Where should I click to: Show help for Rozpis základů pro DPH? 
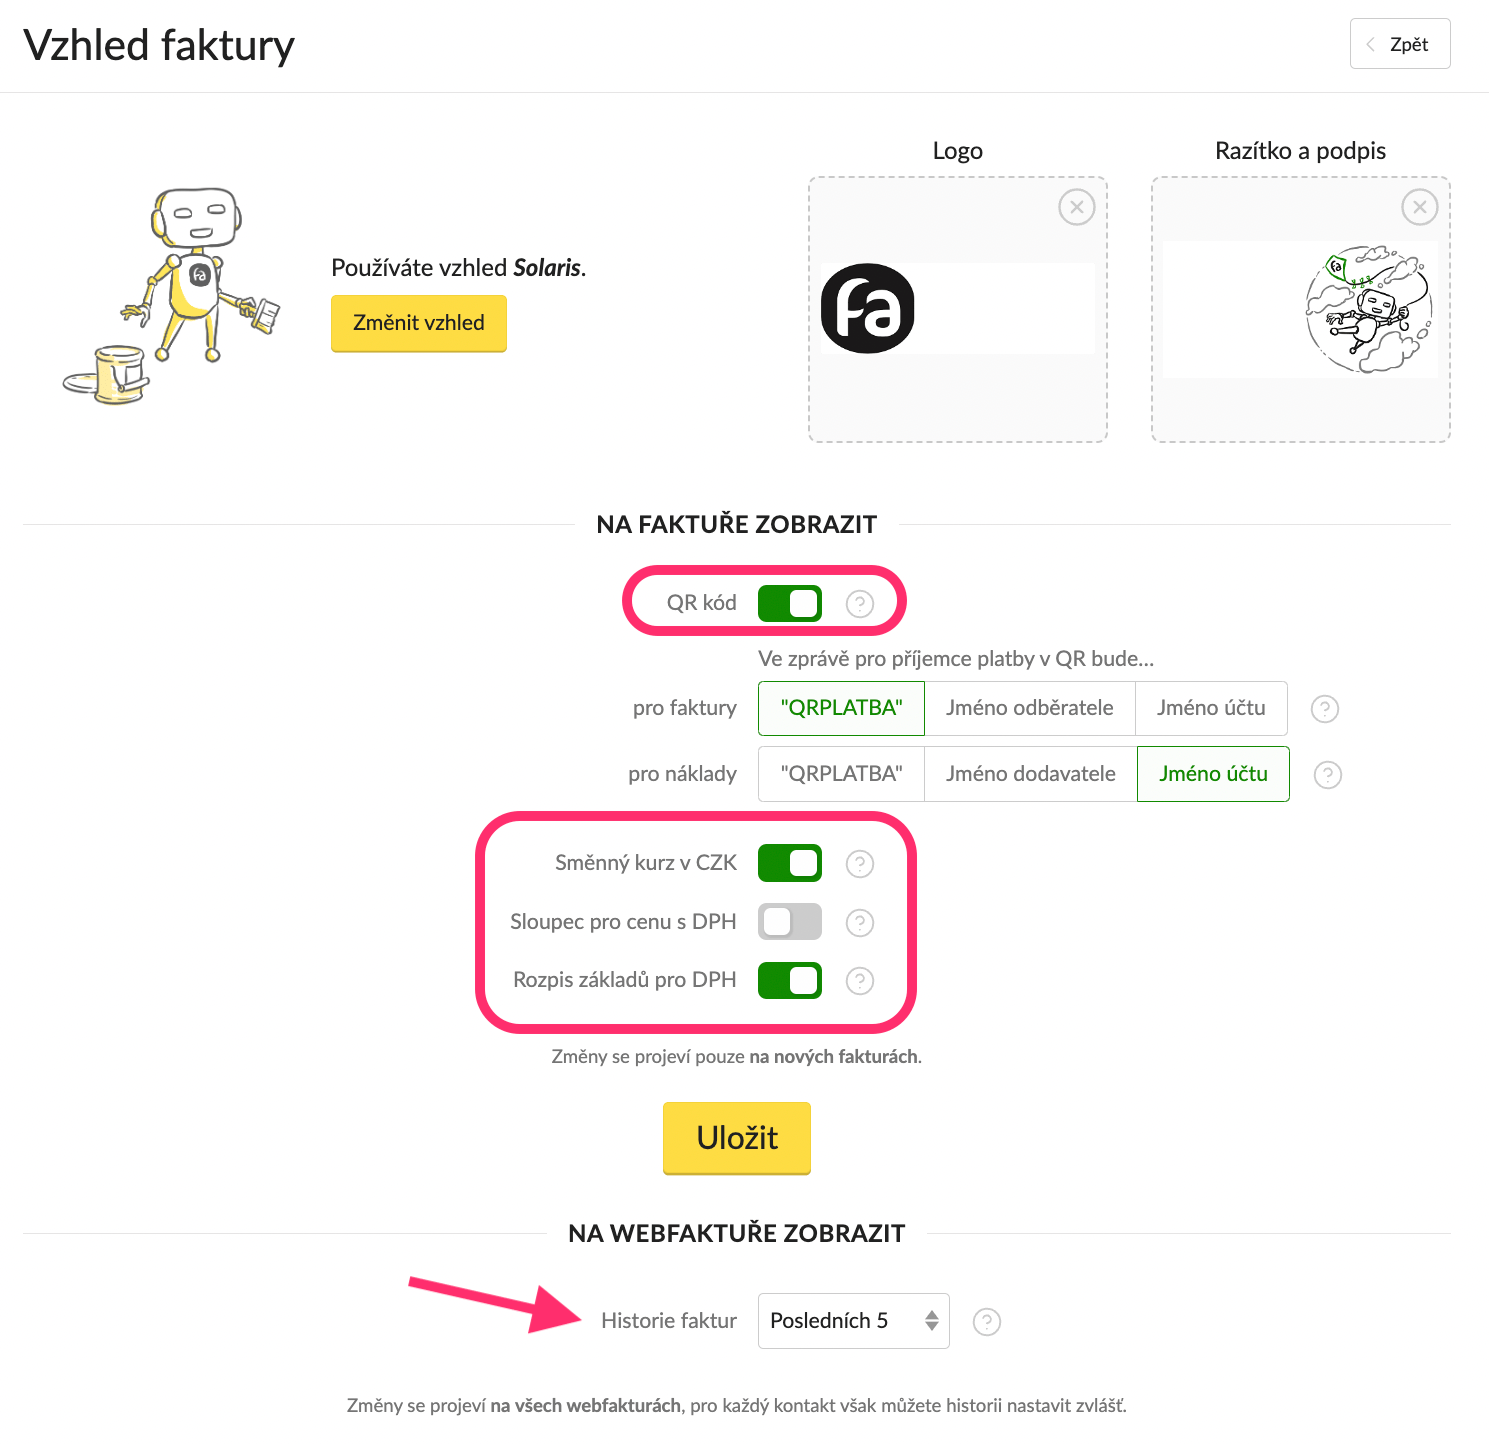tap(859, 981)
